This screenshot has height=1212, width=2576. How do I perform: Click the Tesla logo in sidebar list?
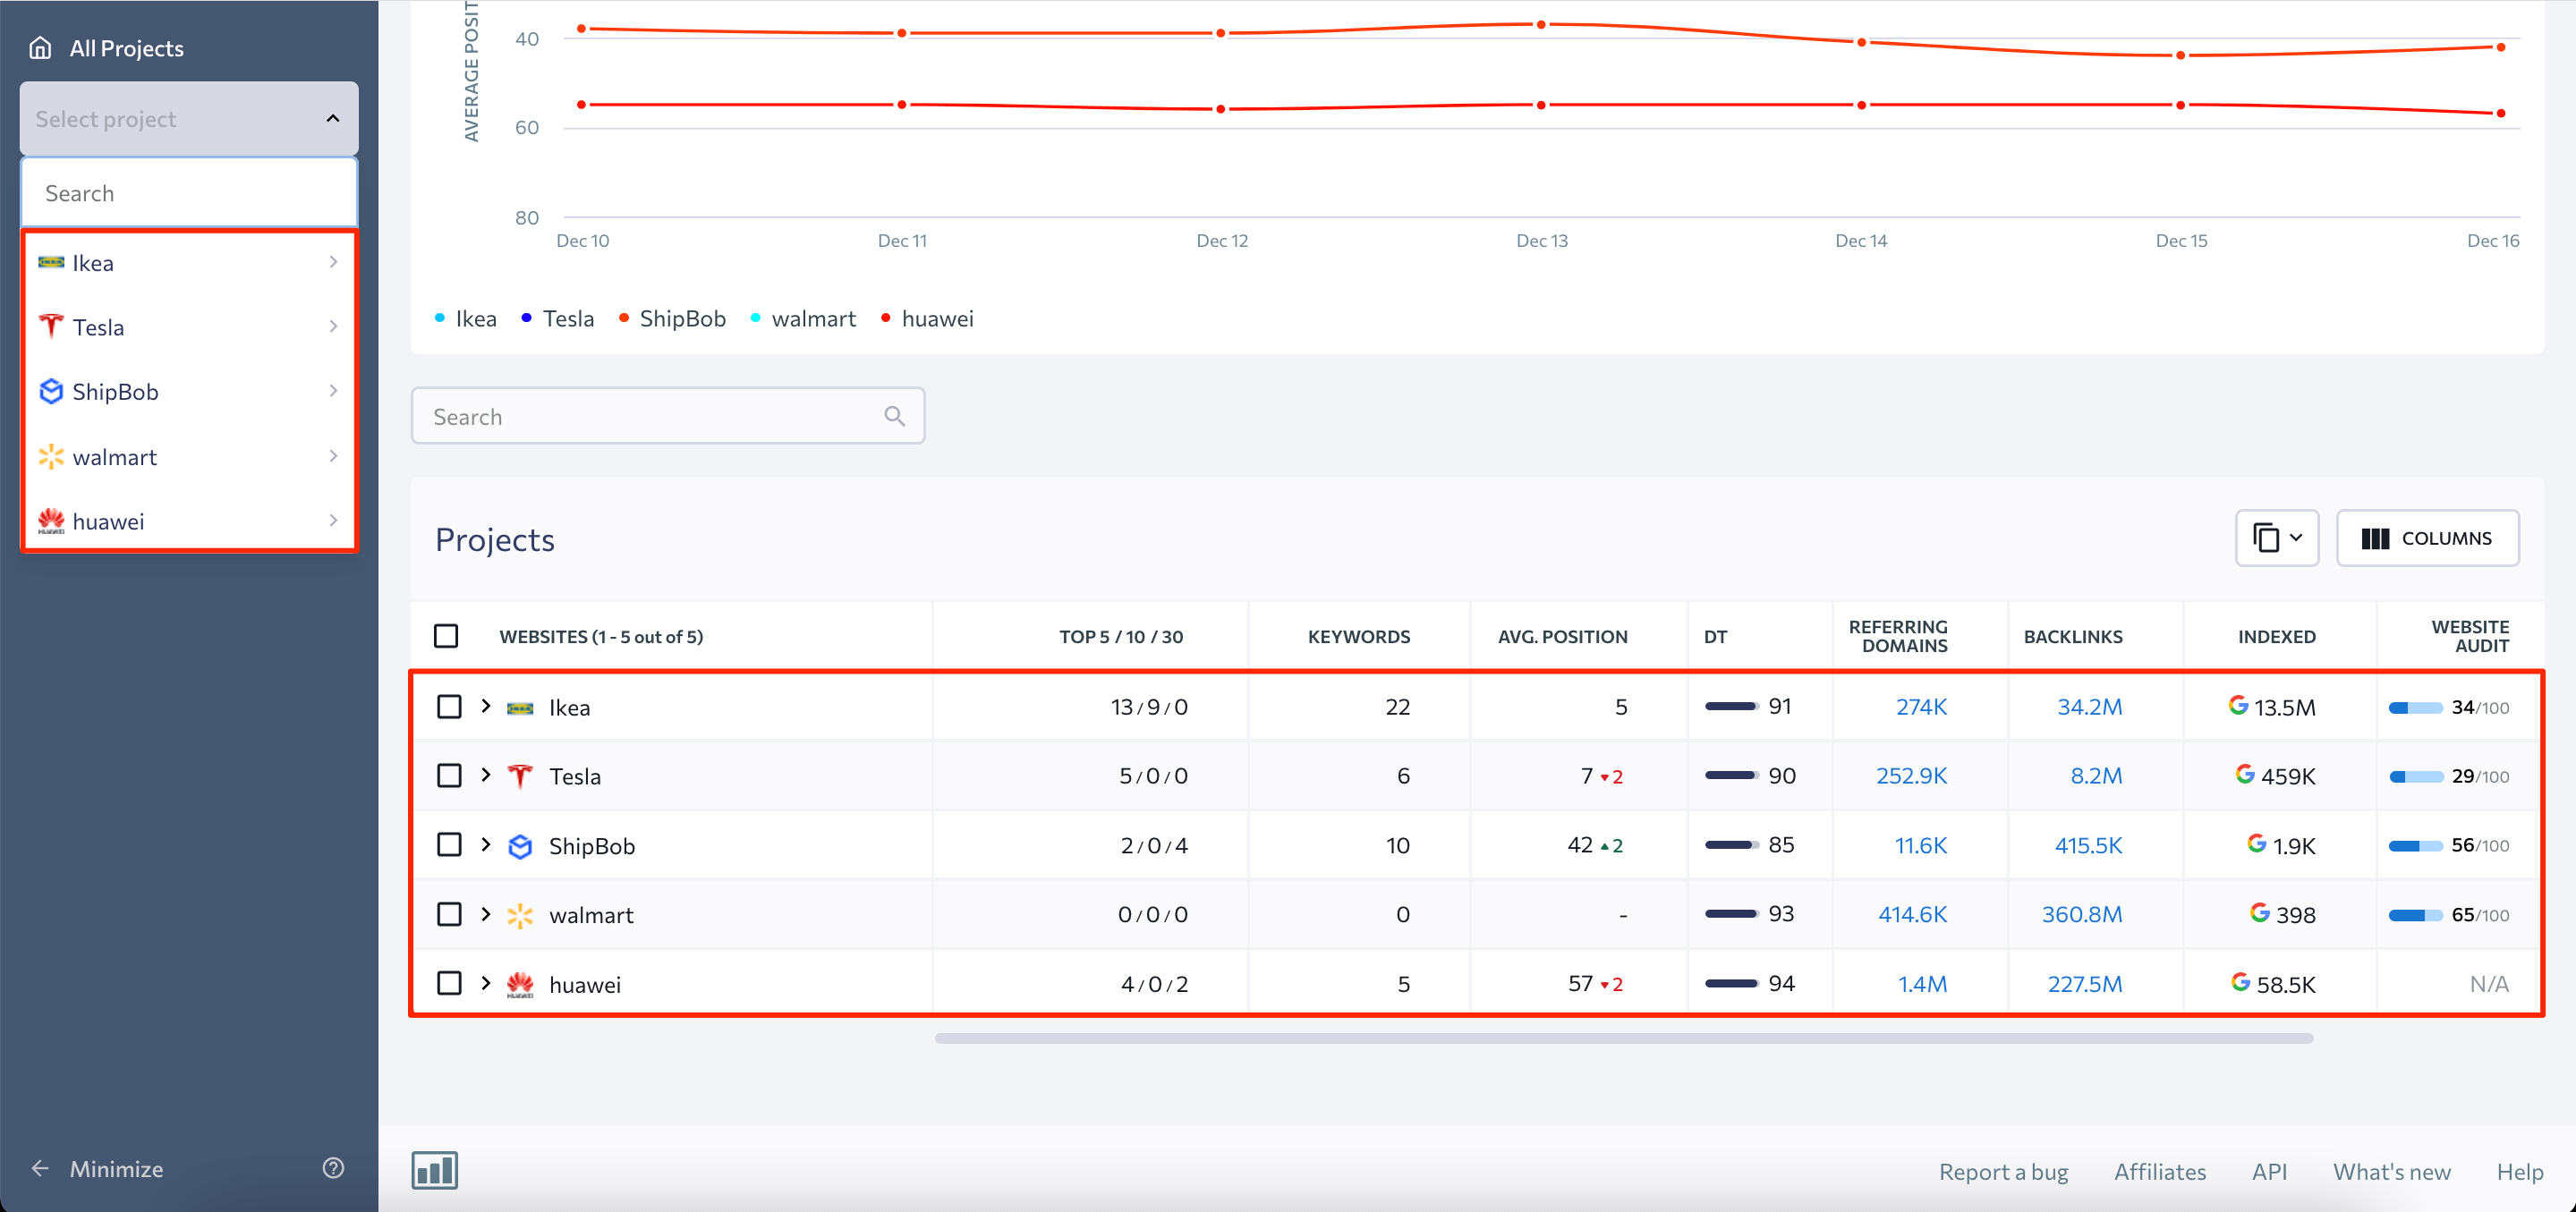[51, 326]
